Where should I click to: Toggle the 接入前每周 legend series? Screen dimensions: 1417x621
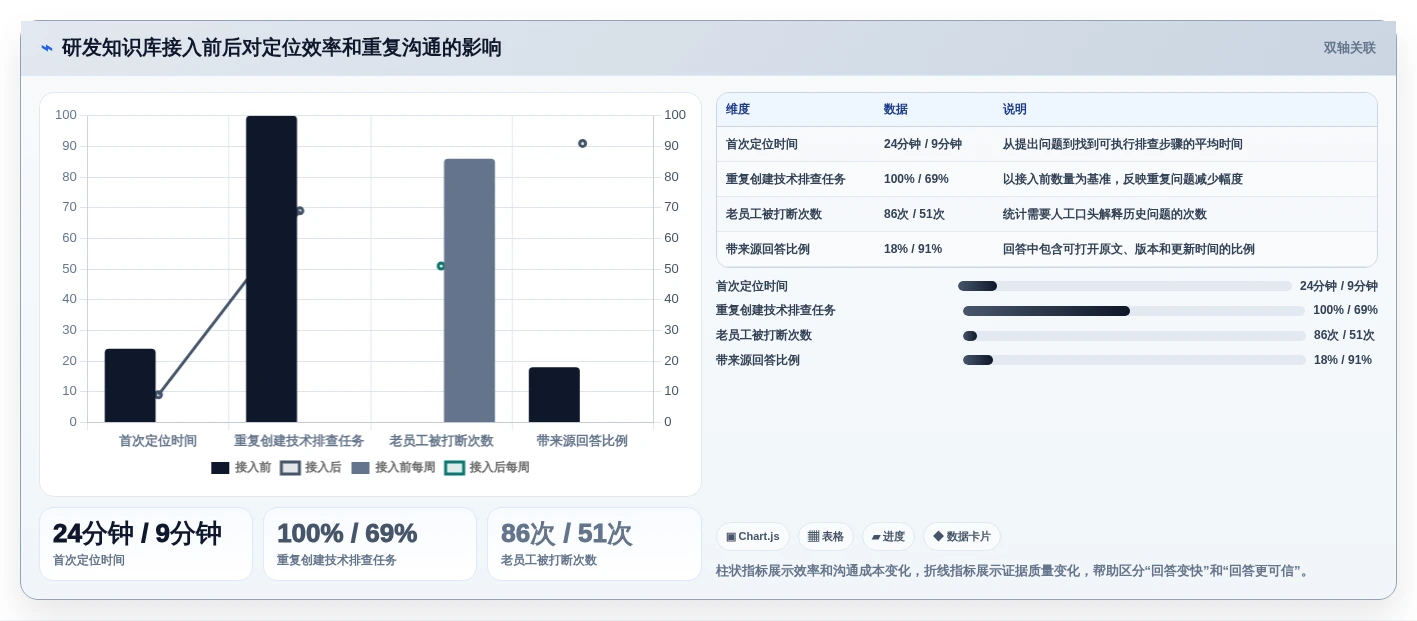[x=393, y=467]
